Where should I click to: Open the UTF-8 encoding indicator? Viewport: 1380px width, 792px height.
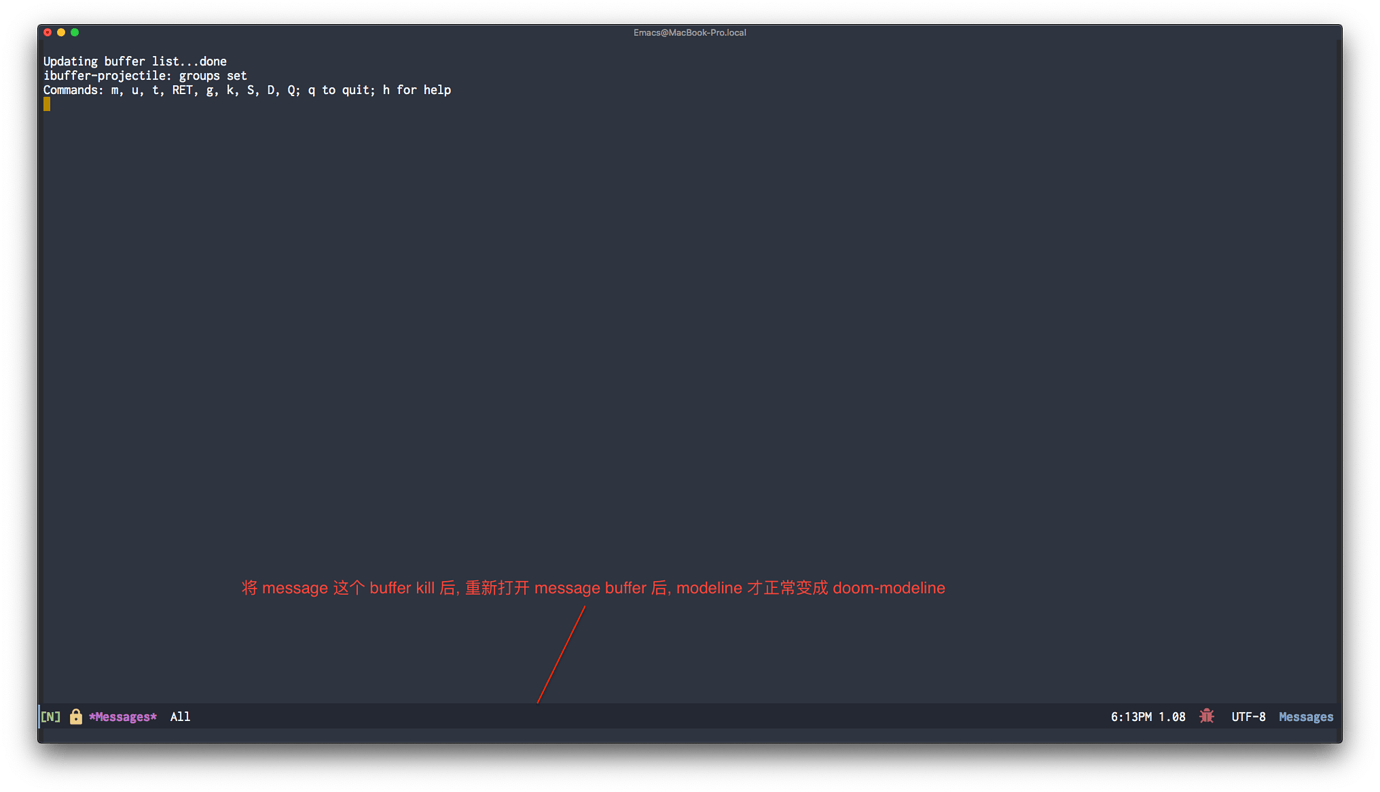click(x=1248, y=716)
